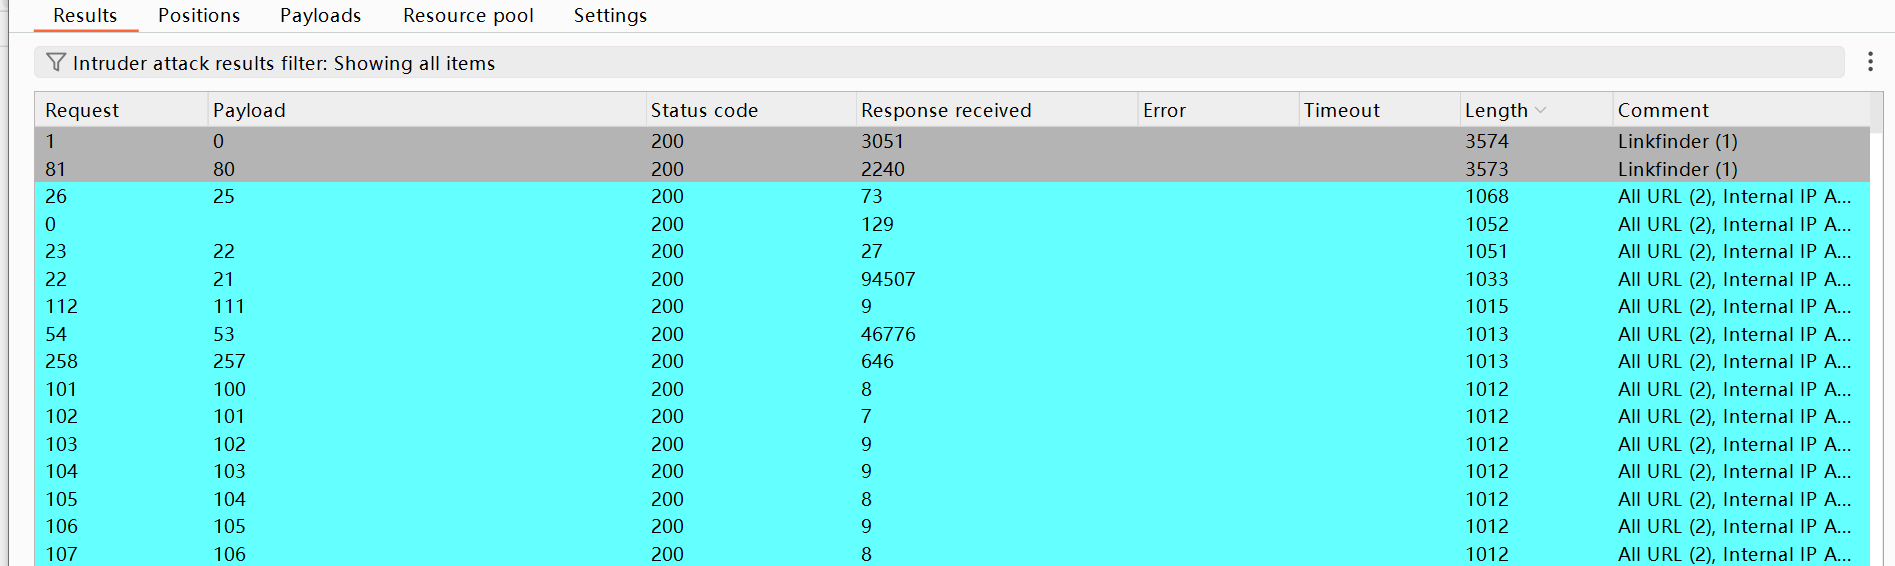
Task: Click response received value 94507
Action: 888,279
